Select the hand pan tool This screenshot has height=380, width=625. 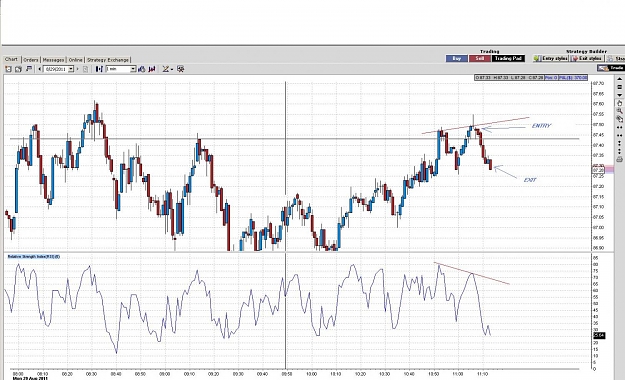pos(619,103)
